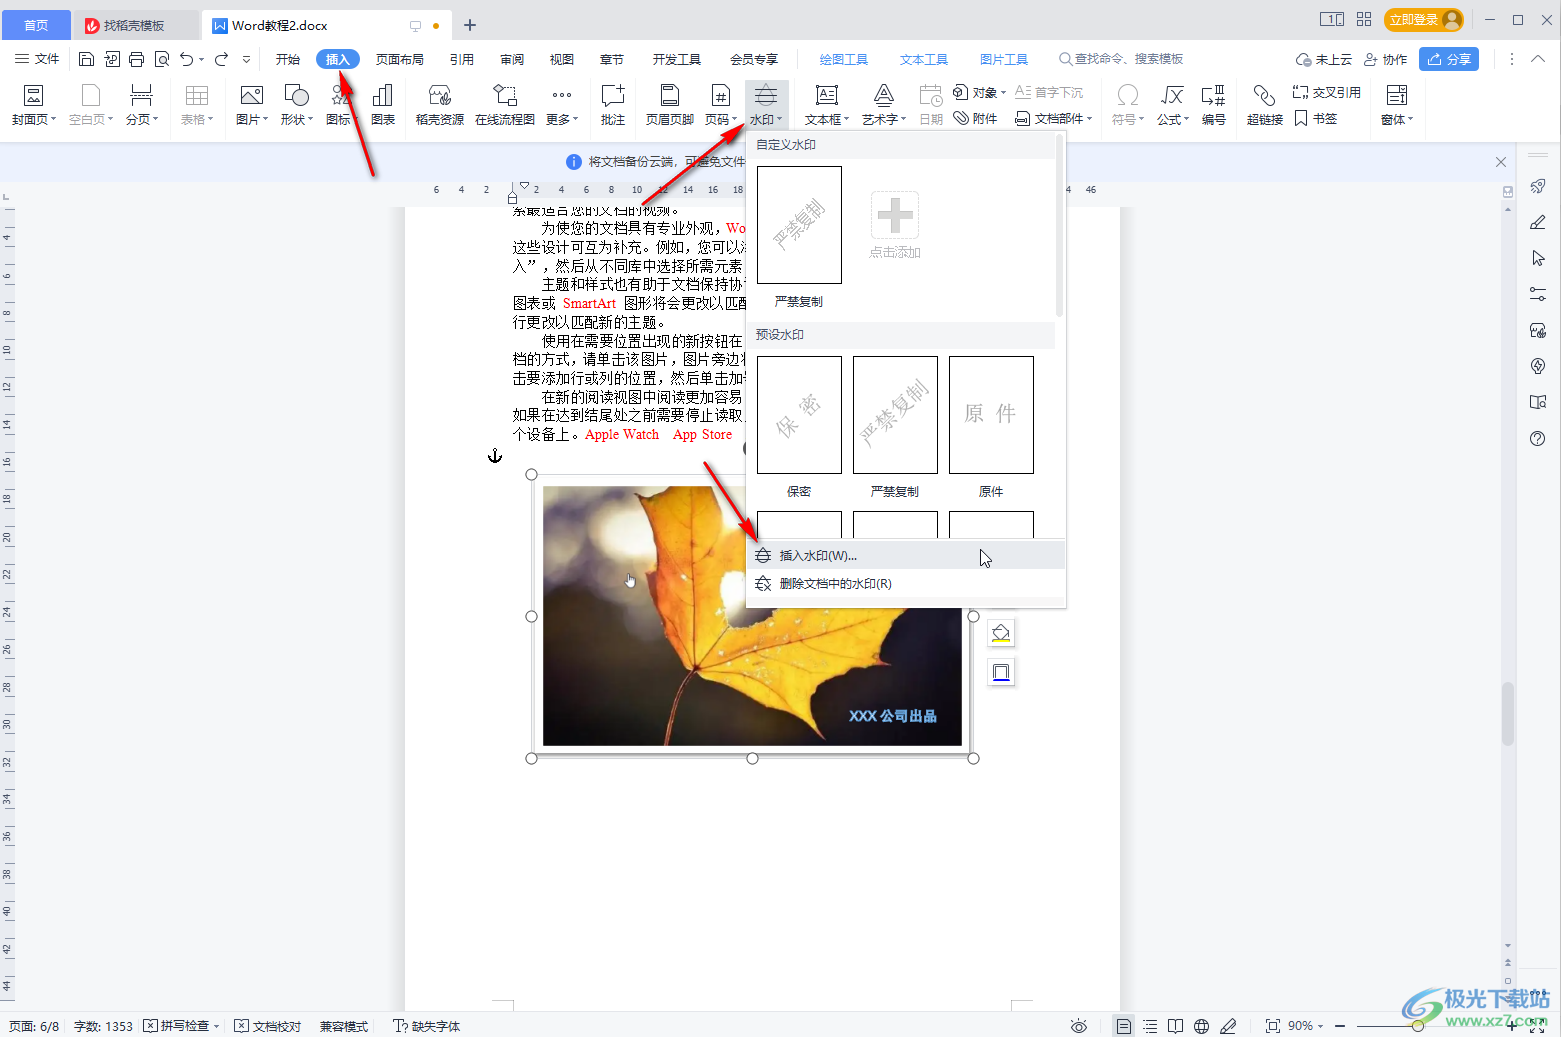This screenshot has height=1037, width=1561.
Task: Open quick access toolbar customize dropdown
Action: pos(246,59)
